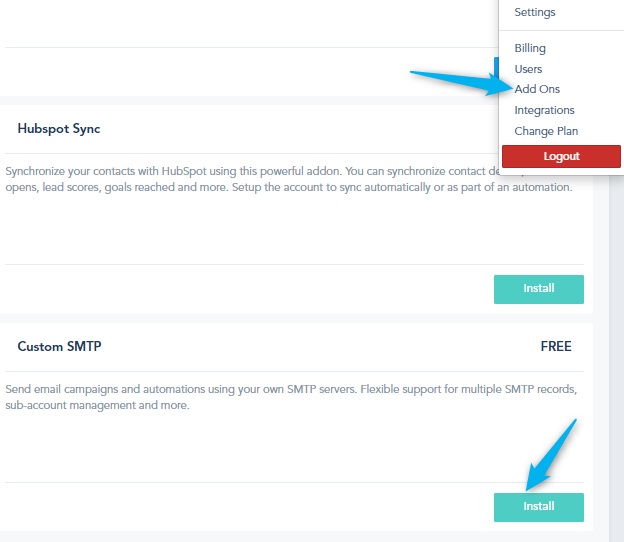Image resolution: width=624 pixels, height=542 pixels.
Task: Click the Hubspot Sync card title
Action: pos(59,129)
